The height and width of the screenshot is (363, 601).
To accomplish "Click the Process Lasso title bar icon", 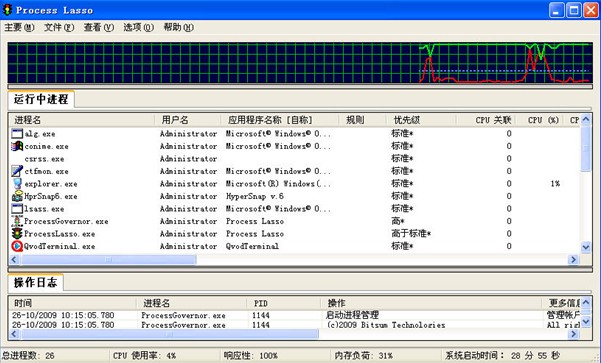I will pos(7,10).
